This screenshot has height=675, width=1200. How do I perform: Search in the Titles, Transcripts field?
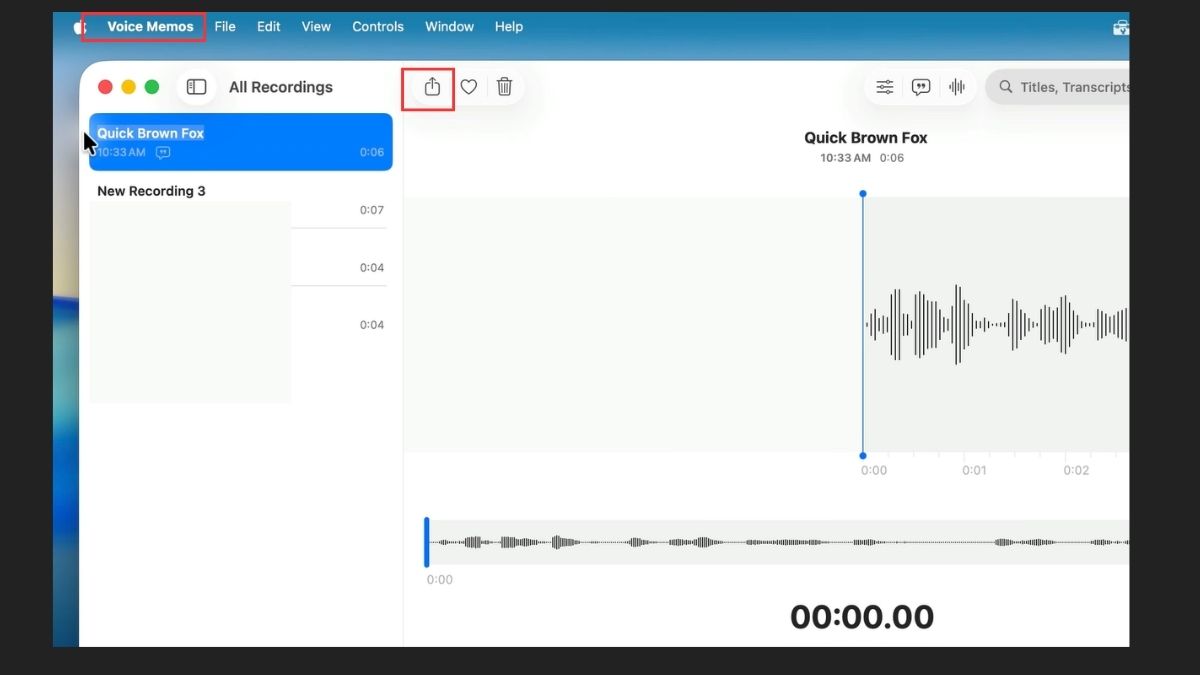1058,87
